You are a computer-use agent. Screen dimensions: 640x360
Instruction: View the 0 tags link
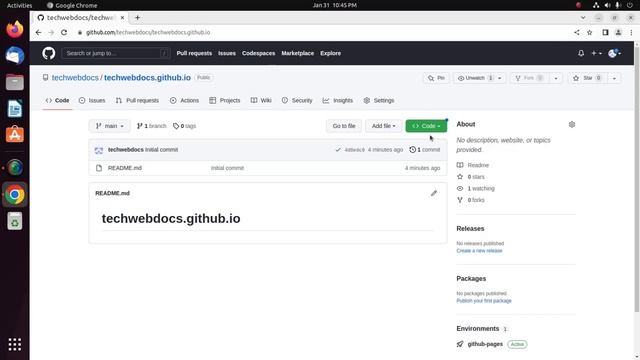184,126
